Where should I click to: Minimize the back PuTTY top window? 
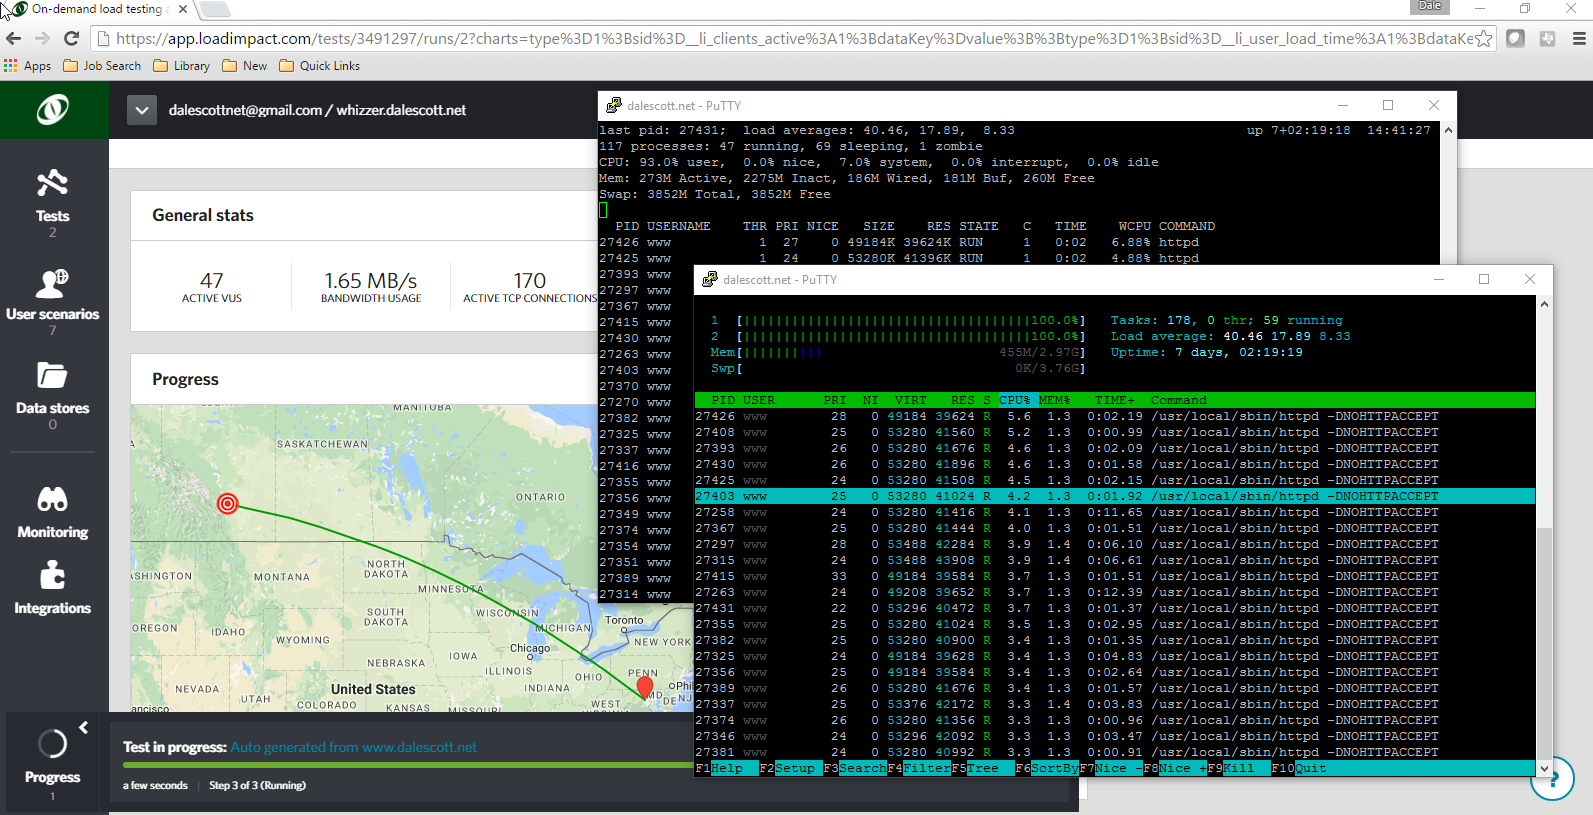click(1343, 105)
